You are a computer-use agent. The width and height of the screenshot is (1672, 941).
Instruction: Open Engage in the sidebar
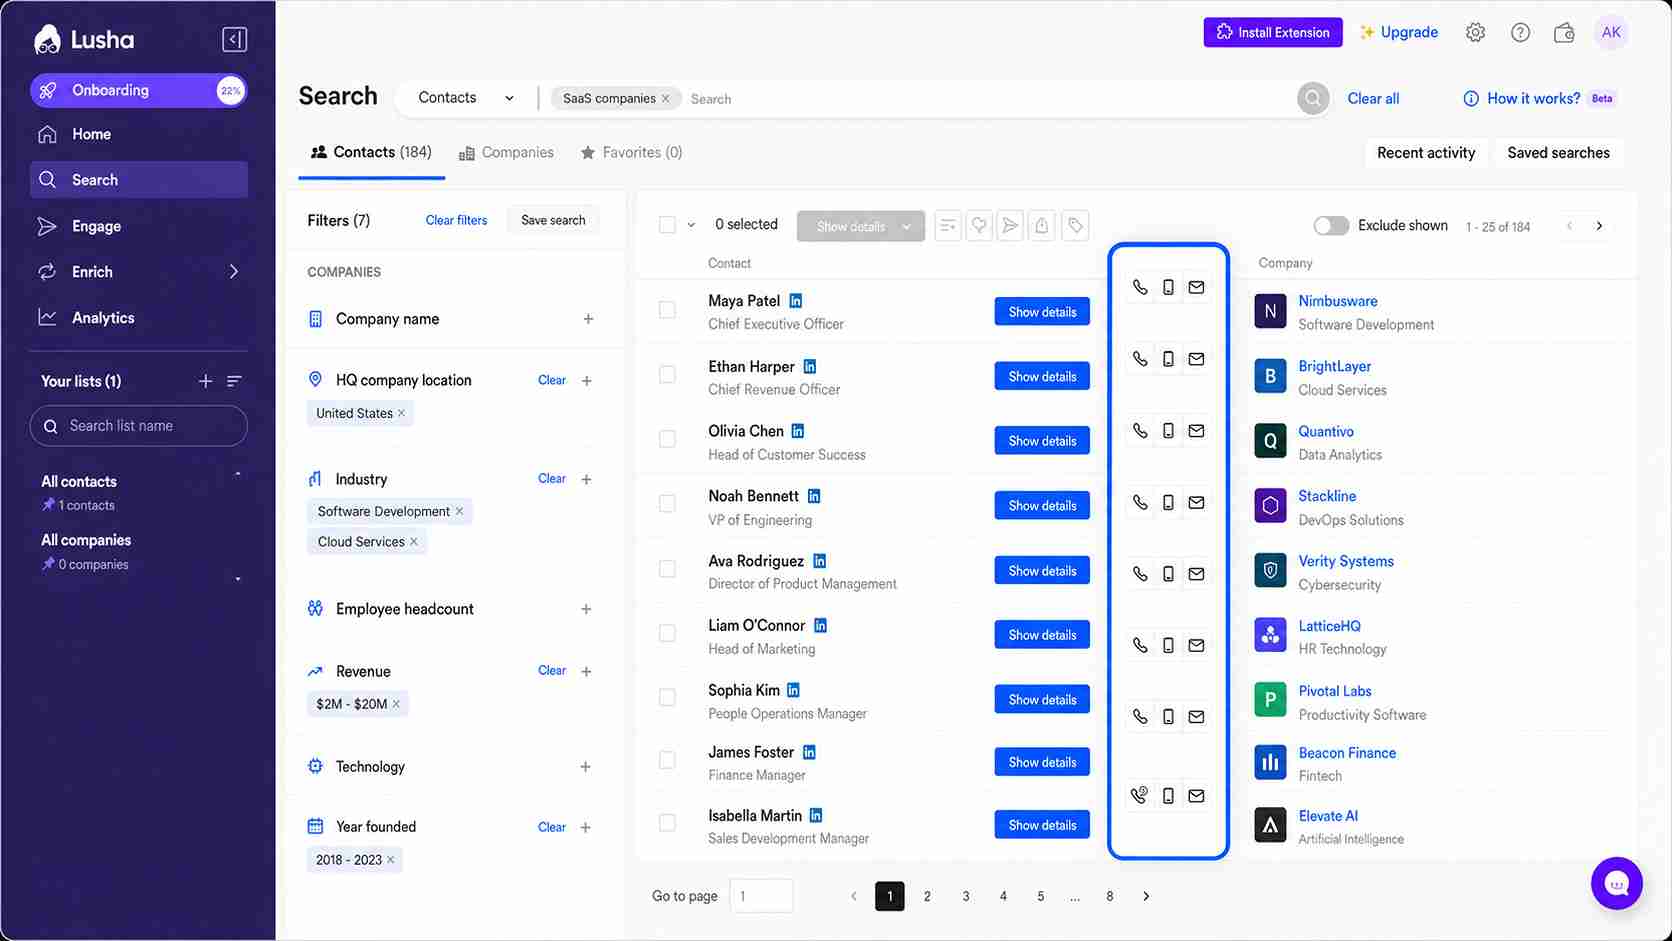pyautogui.click(x=139, y=226)
